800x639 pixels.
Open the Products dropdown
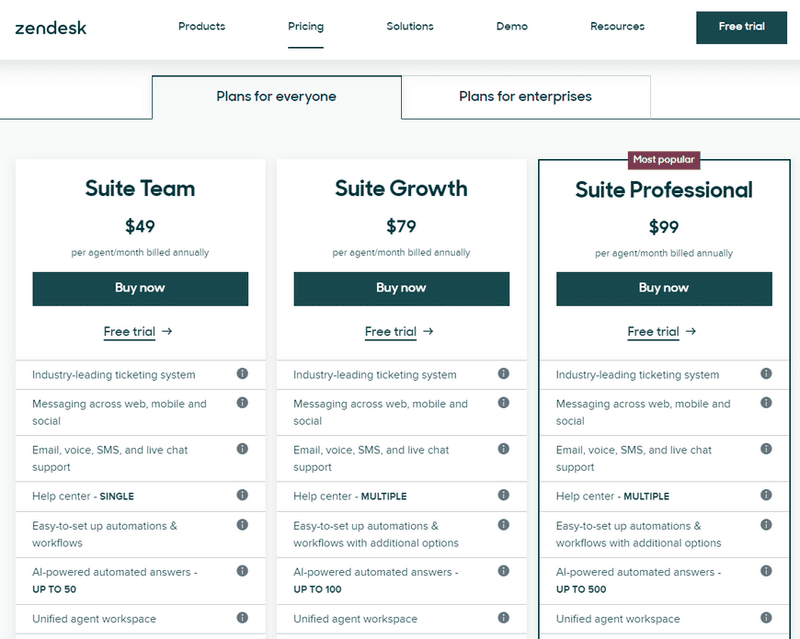point(201,27)
